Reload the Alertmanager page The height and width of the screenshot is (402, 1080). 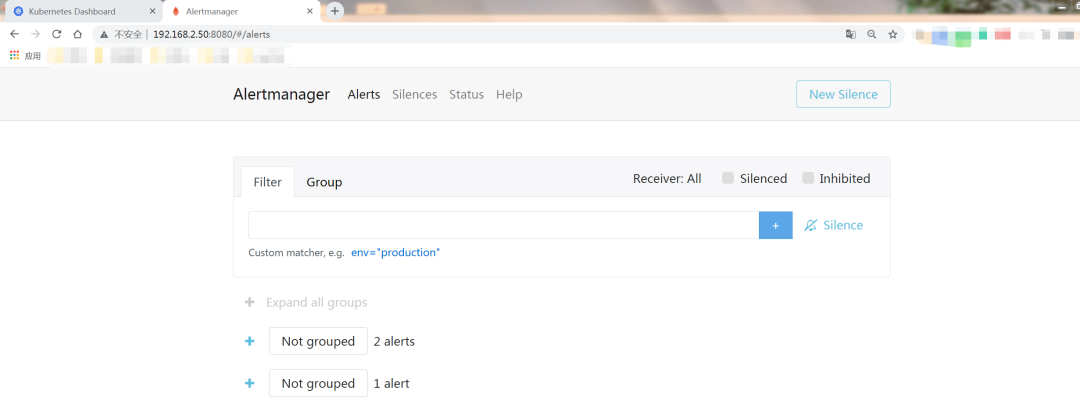(57, 34)
